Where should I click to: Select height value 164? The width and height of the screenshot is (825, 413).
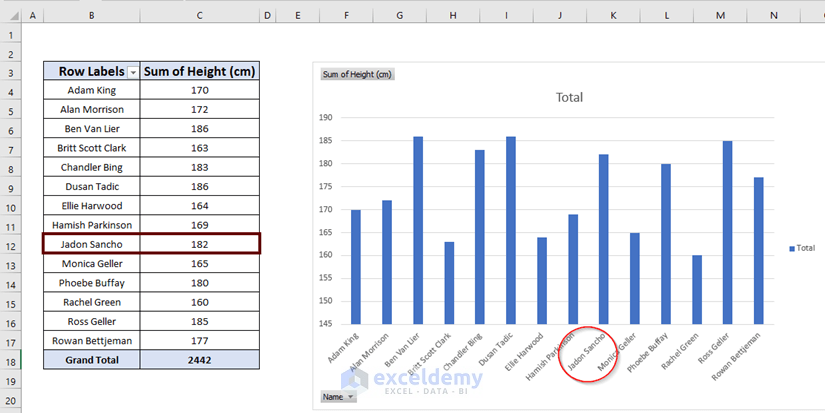pos(200,206)
